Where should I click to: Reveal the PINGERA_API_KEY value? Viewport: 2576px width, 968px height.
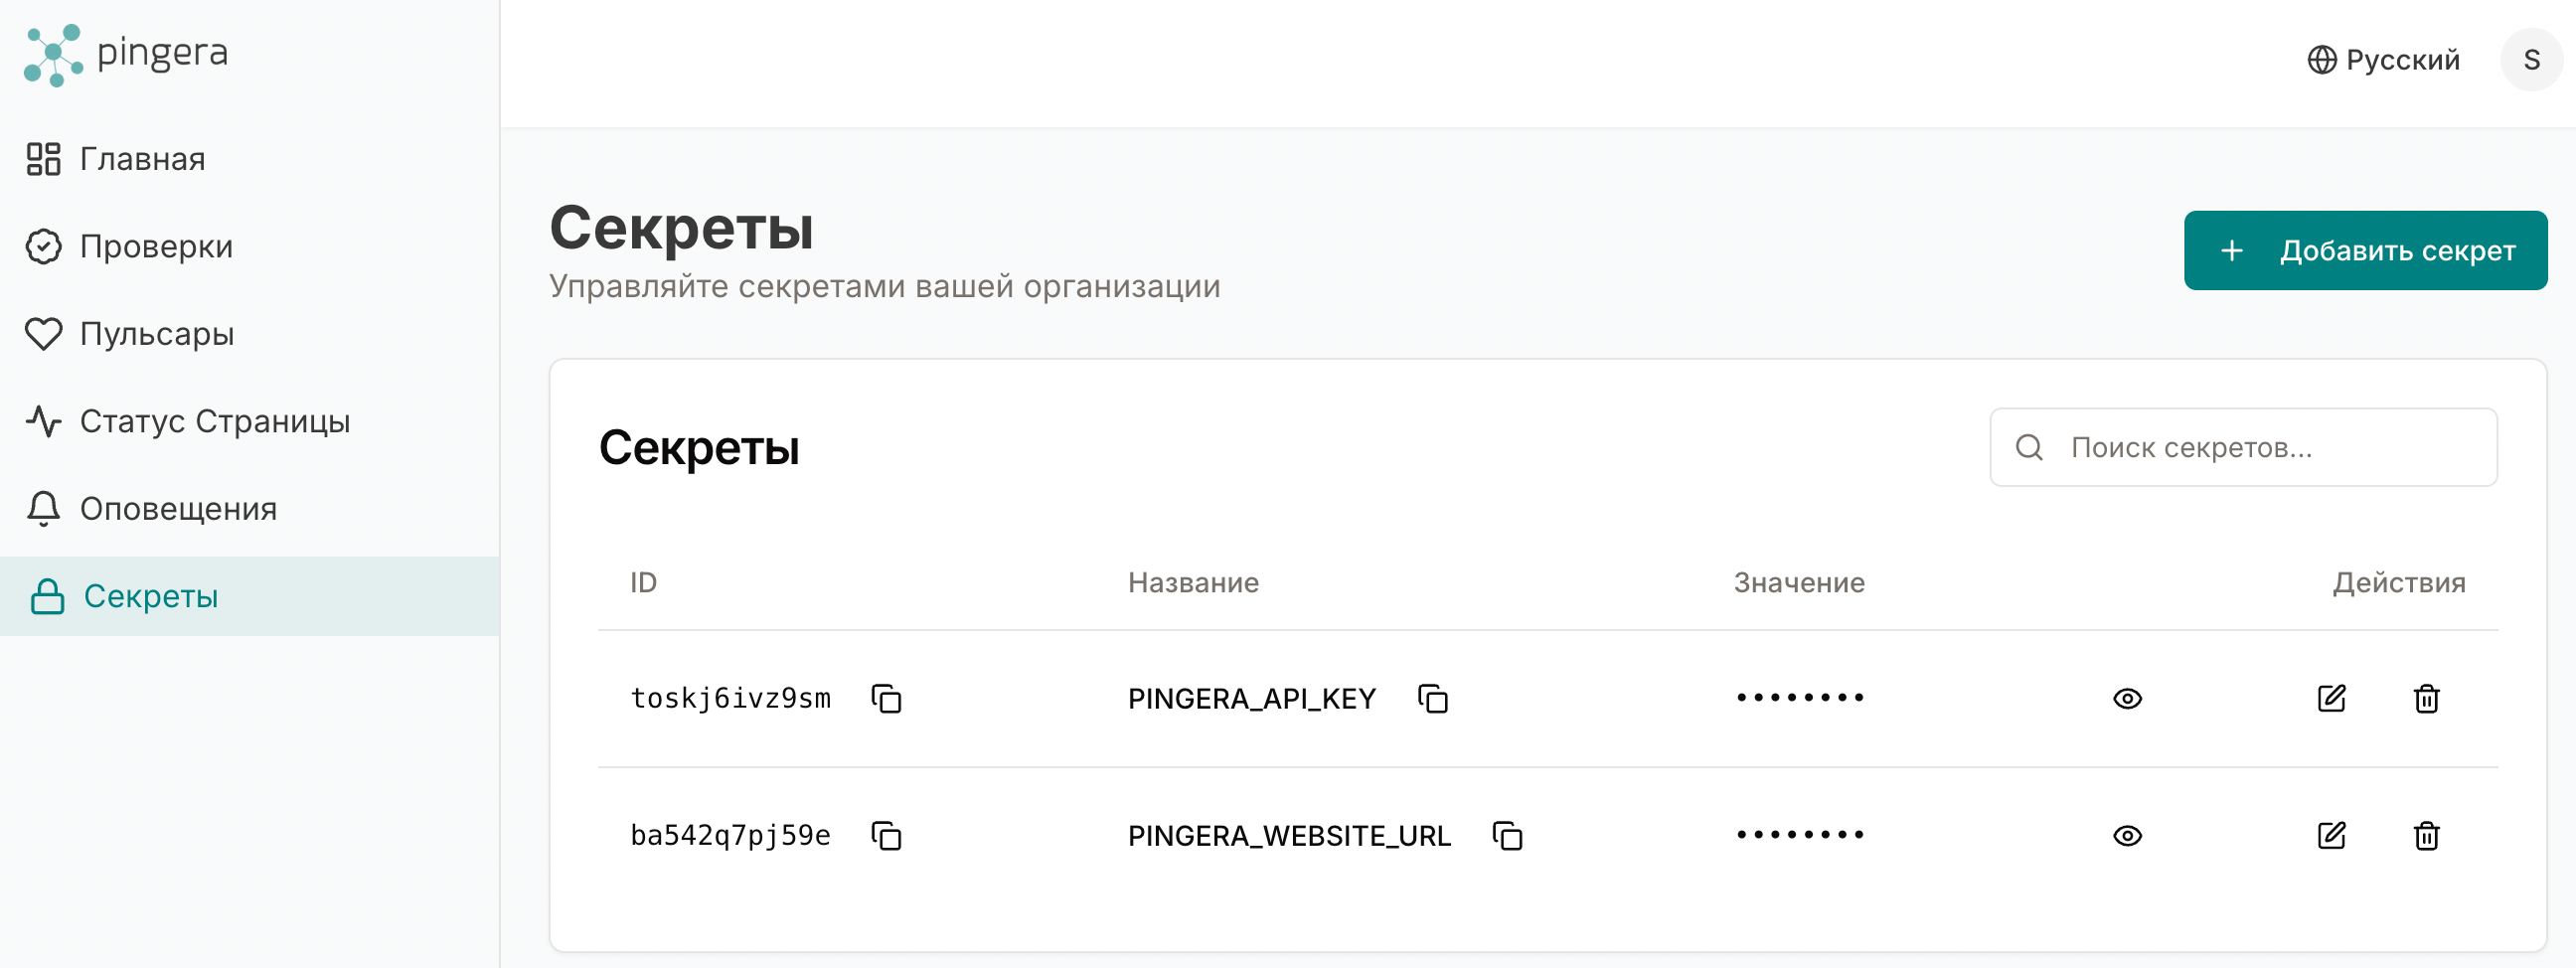[x=2126, y=698]
